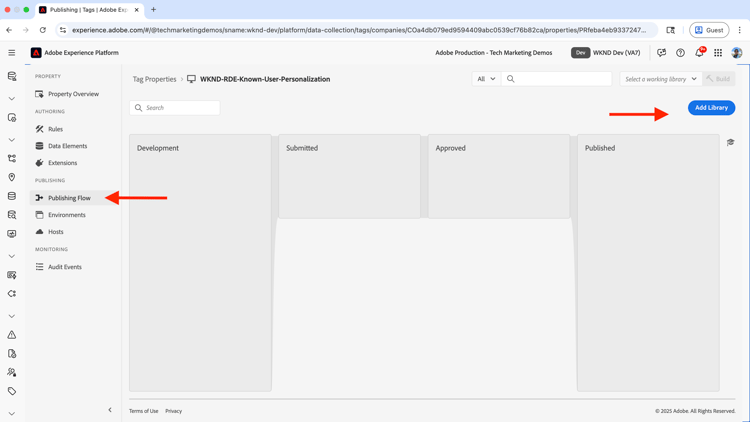Click the Build button
This screenshot has width=750, height=422.
click(x=718, y=79)
